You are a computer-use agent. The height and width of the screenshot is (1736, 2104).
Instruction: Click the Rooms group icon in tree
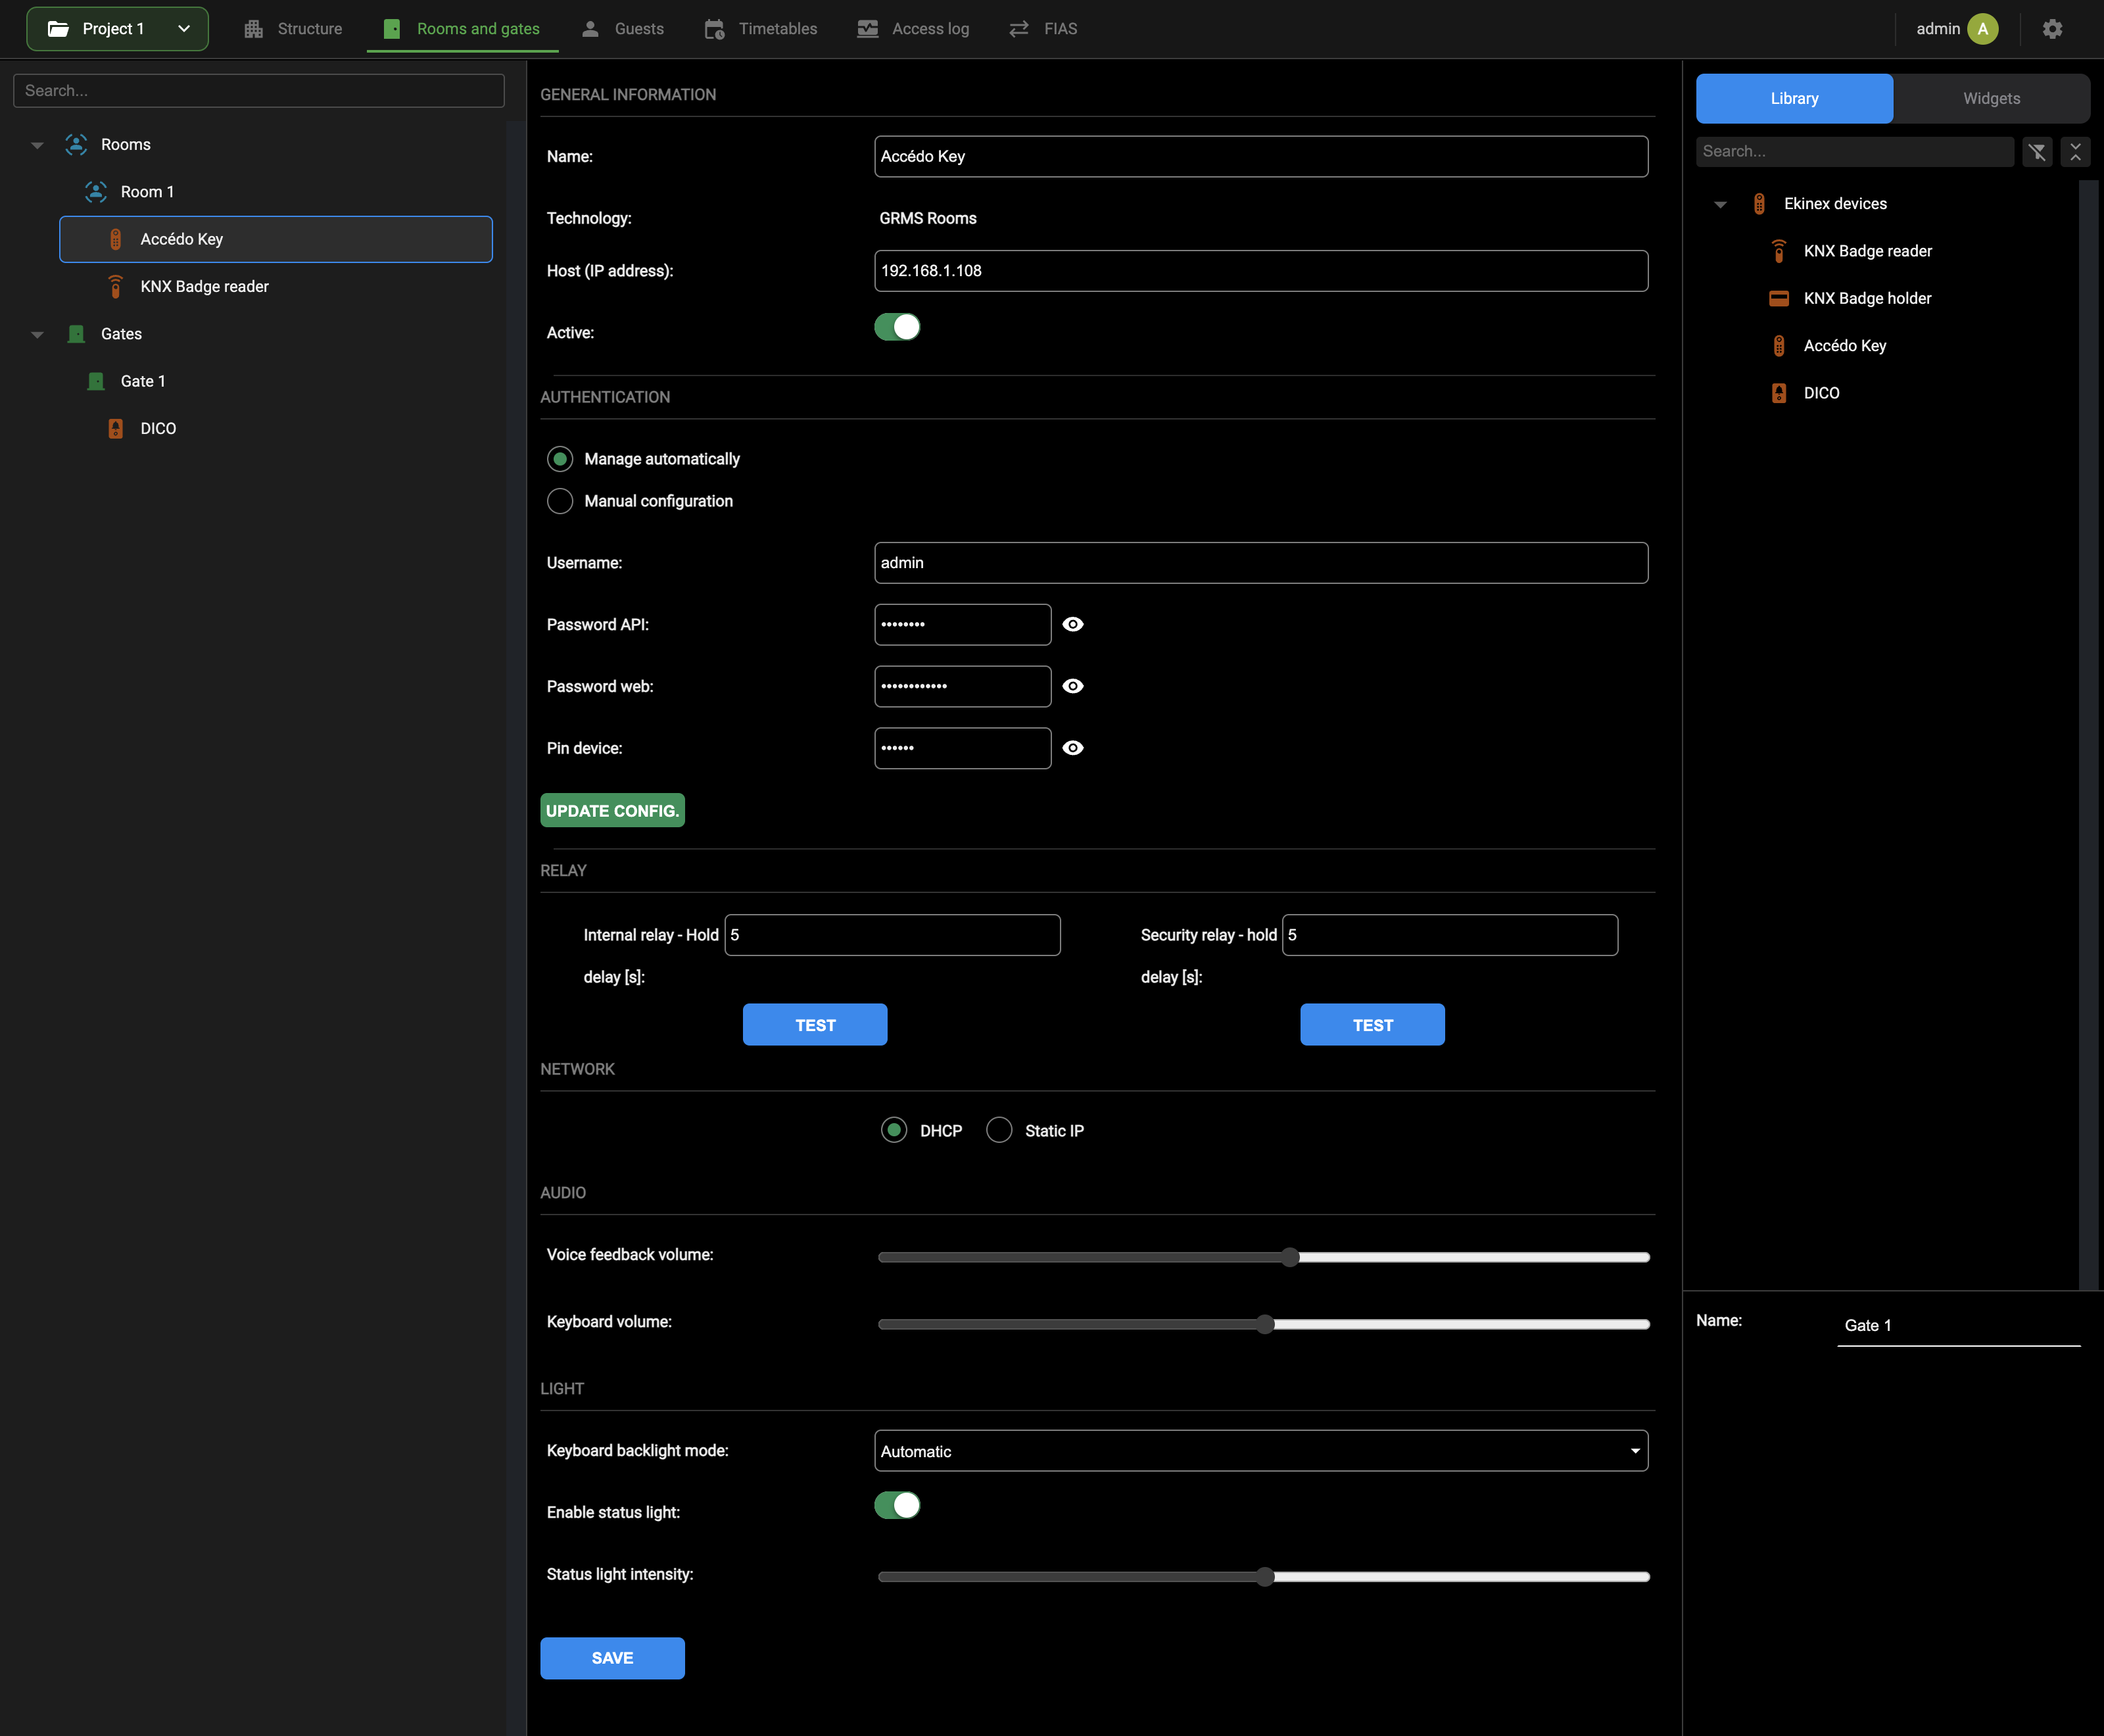point(76,144)
